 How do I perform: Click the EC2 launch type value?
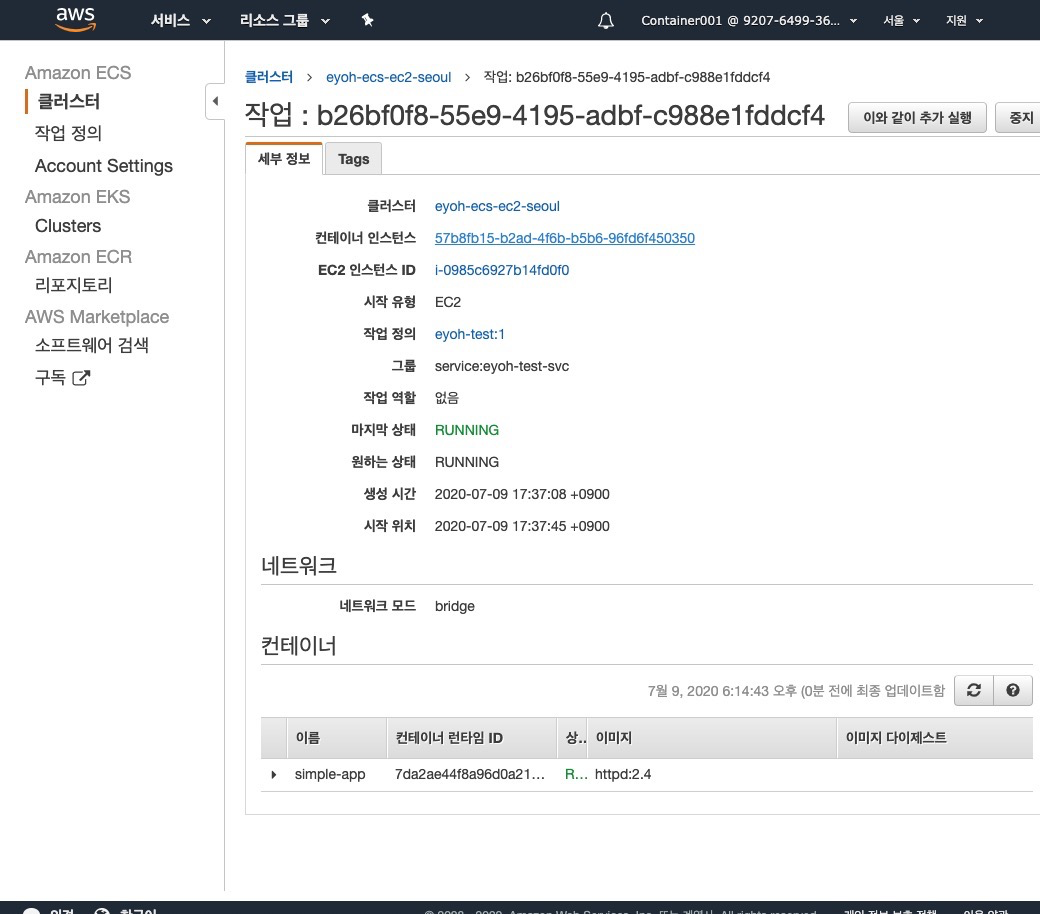(448, 302)
